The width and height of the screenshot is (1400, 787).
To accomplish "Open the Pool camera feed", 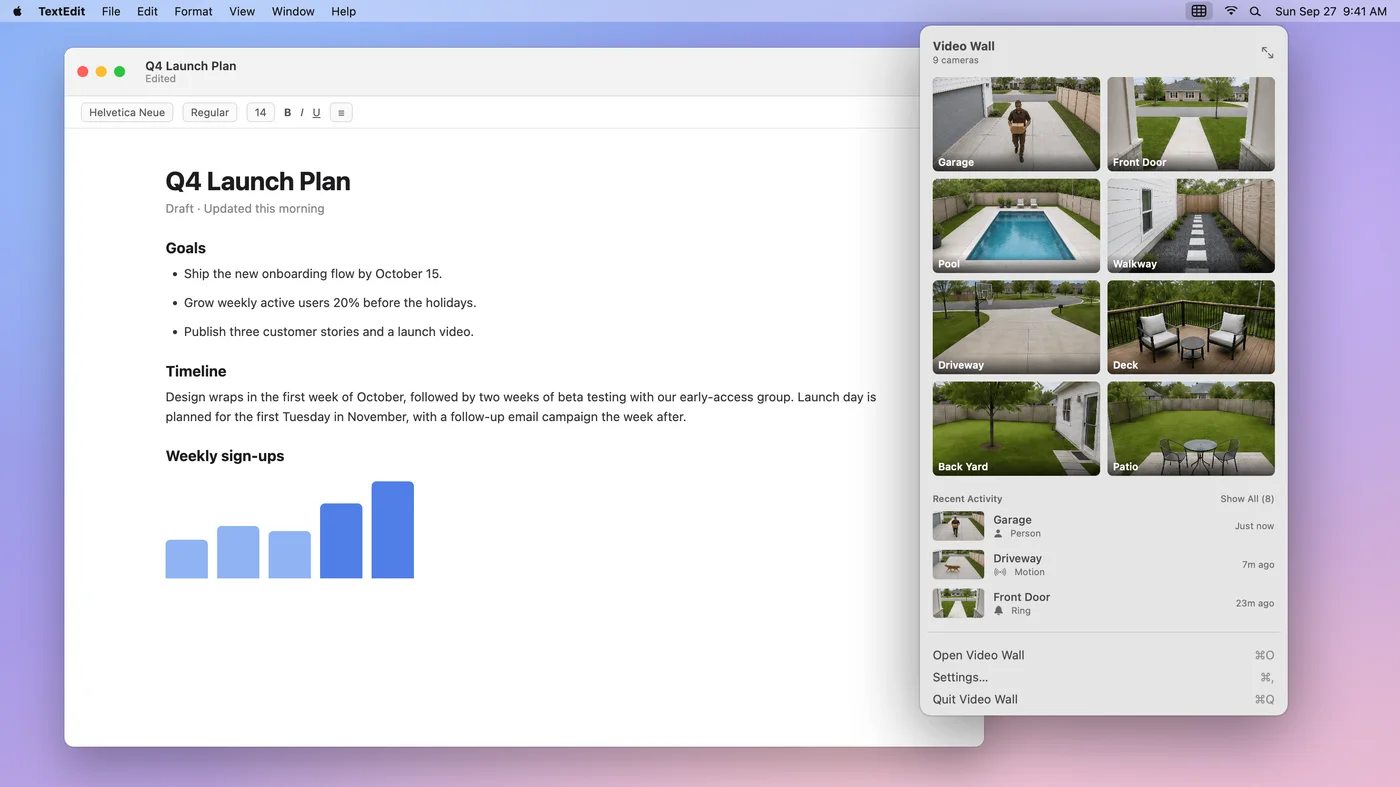I will coord(1016,226).
